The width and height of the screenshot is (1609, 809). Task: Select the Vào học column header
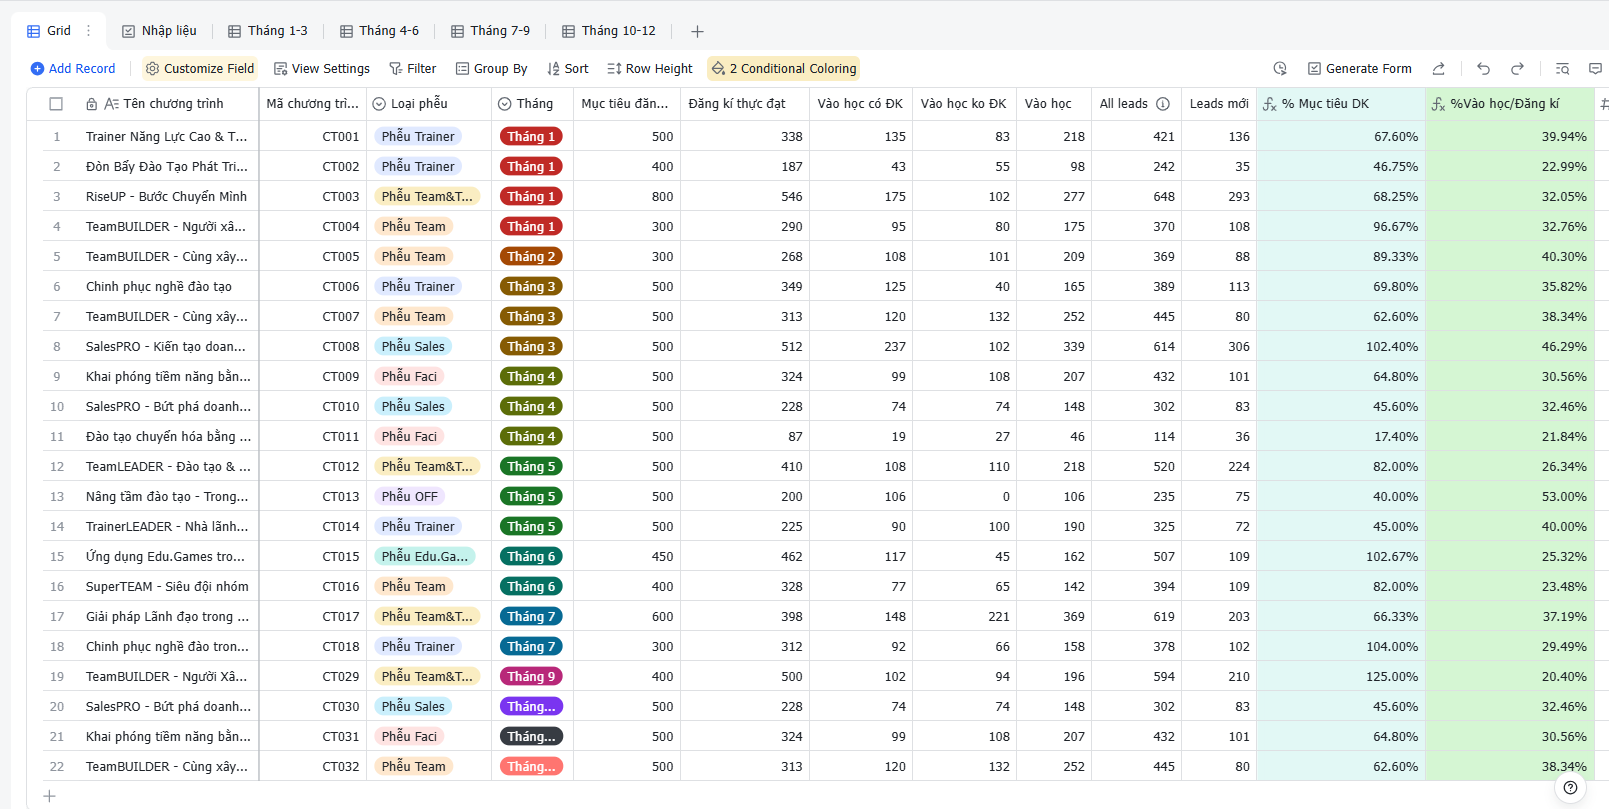1054,104
